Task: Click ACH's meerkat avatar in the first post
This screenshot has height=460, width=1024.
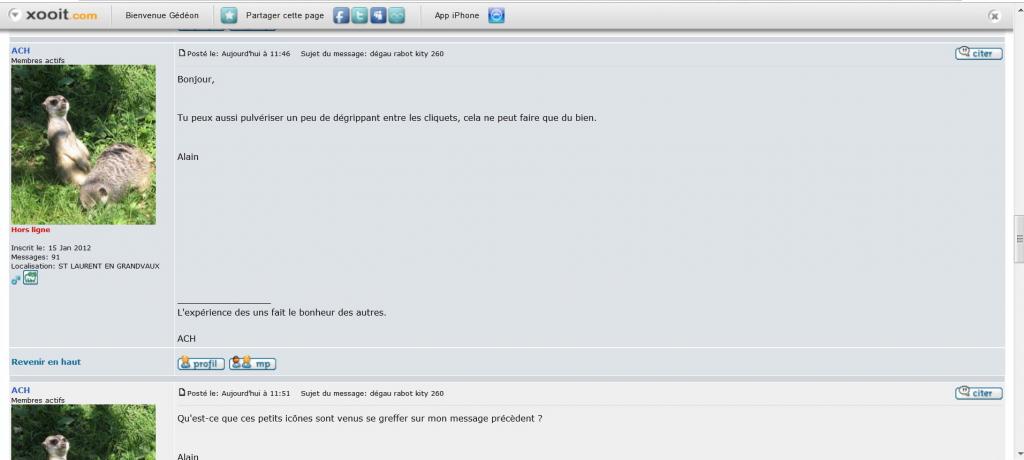Action: coord(84,144)
